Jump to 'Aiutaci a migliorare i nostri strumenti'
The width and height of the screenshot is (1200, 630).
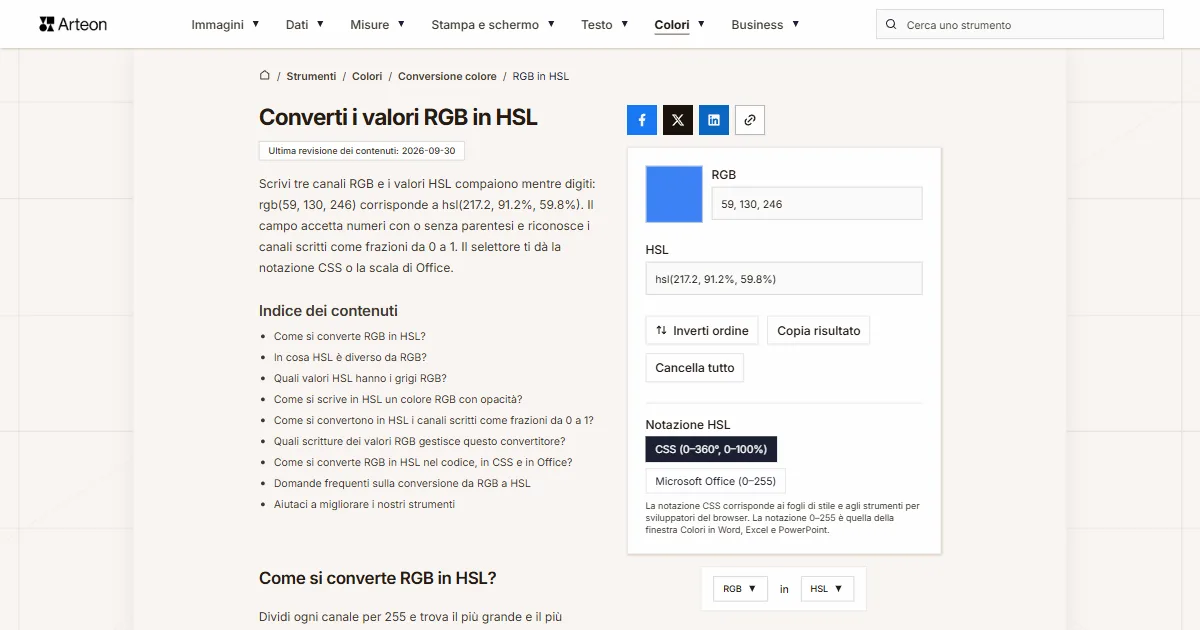pyautogui.click(x=364, y=504)
